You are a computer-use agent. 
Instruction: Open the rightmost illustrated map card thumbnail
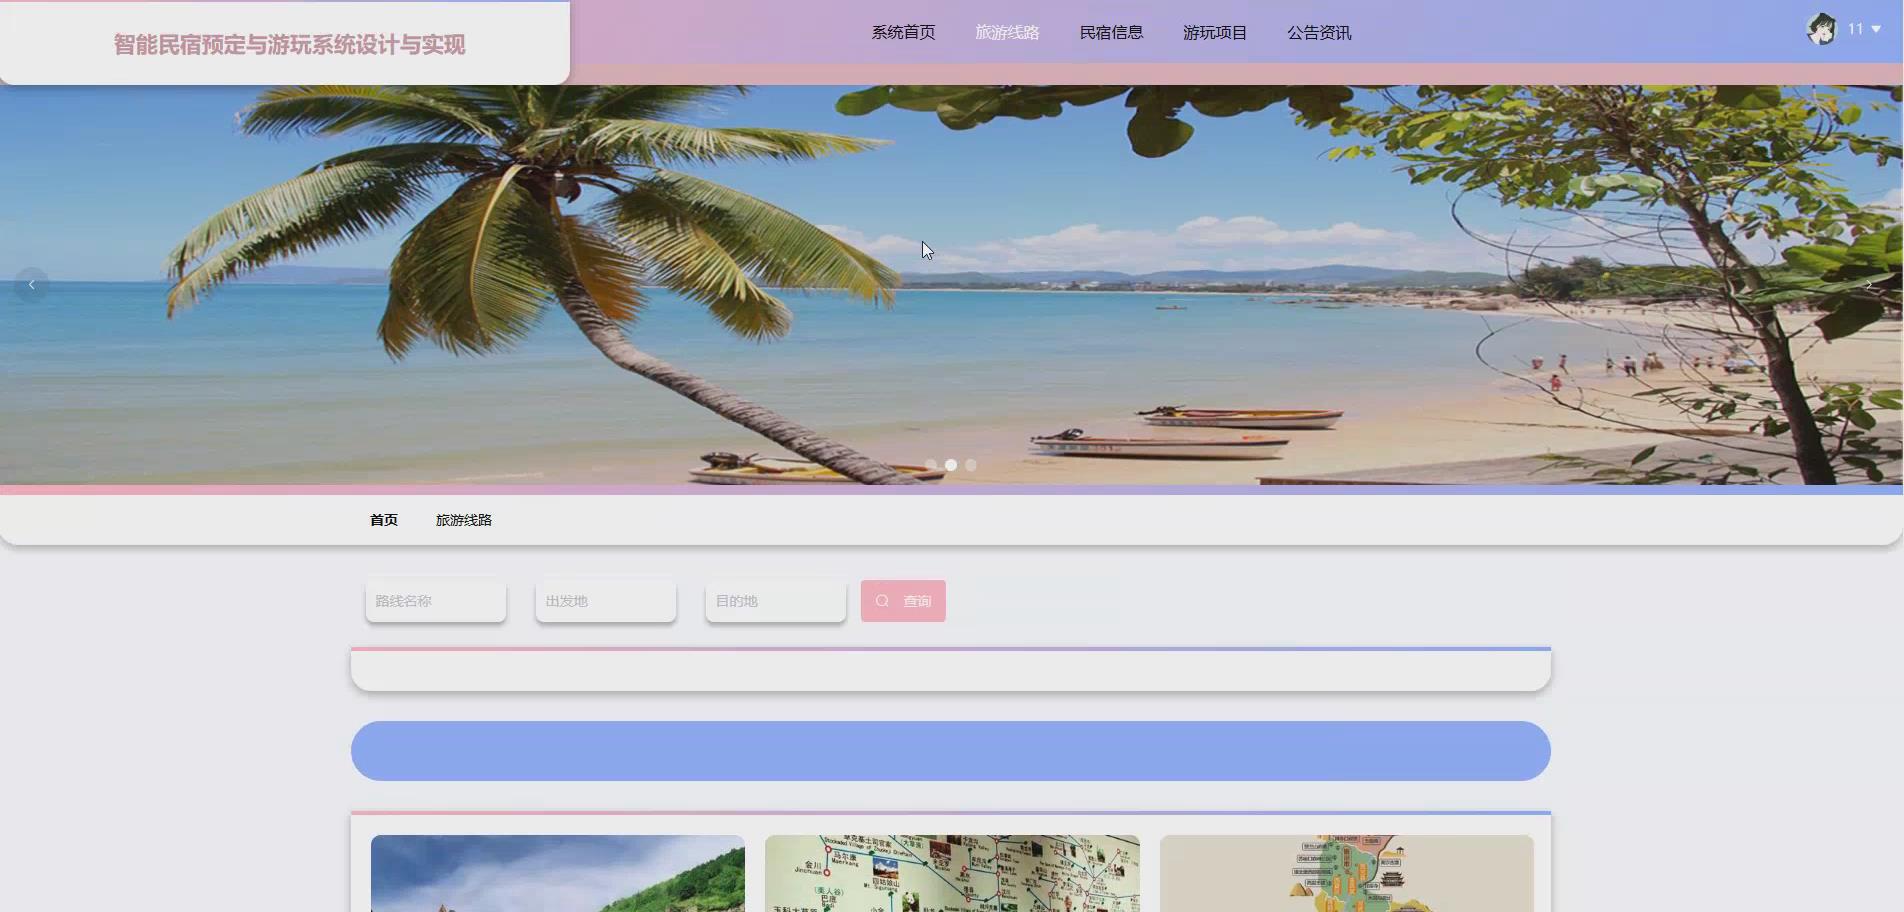point(1346,873)
